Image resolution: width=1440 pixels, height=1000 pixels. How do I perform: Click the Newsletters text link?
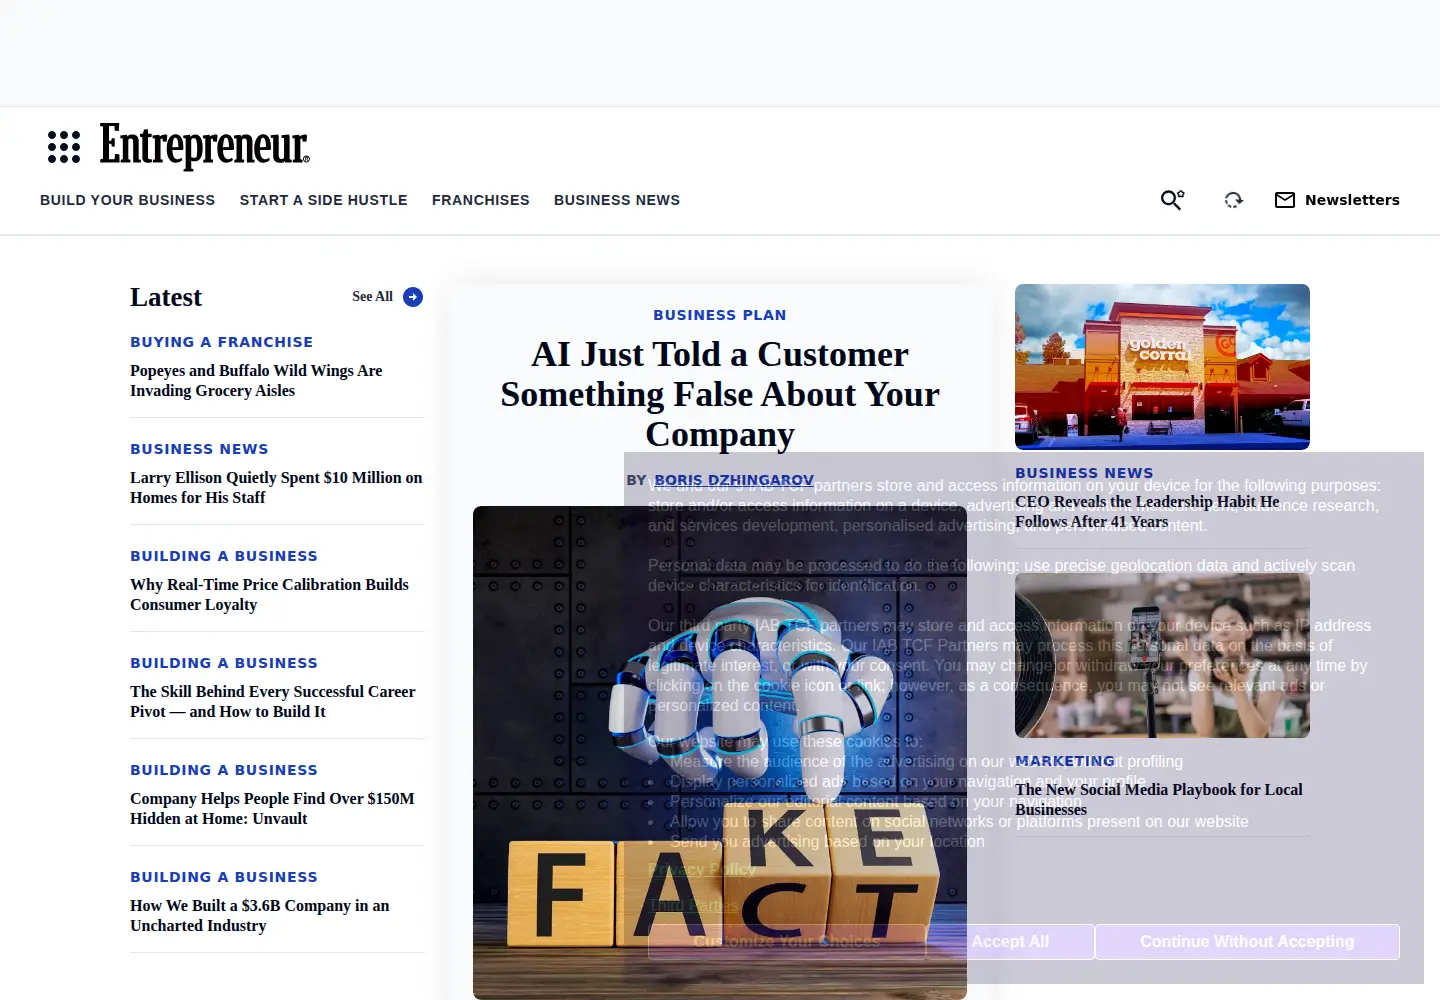click(1352, 200)
